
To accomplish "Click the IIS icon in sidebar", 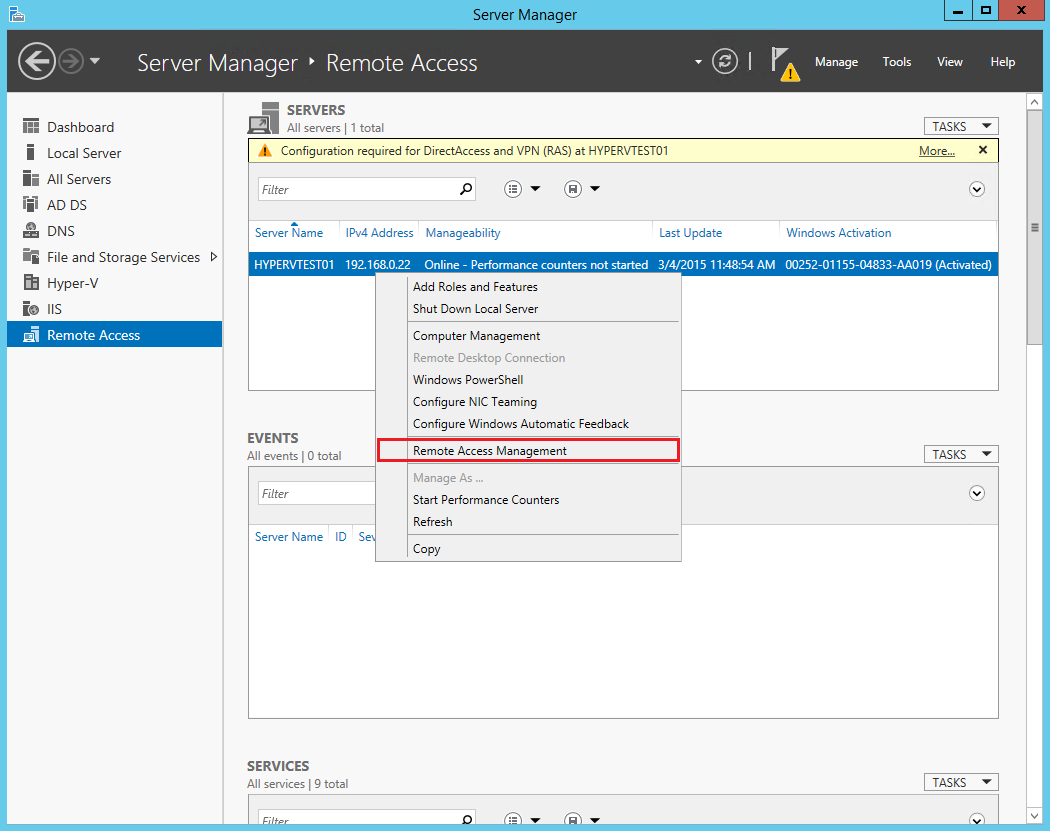I will (31, 309).
